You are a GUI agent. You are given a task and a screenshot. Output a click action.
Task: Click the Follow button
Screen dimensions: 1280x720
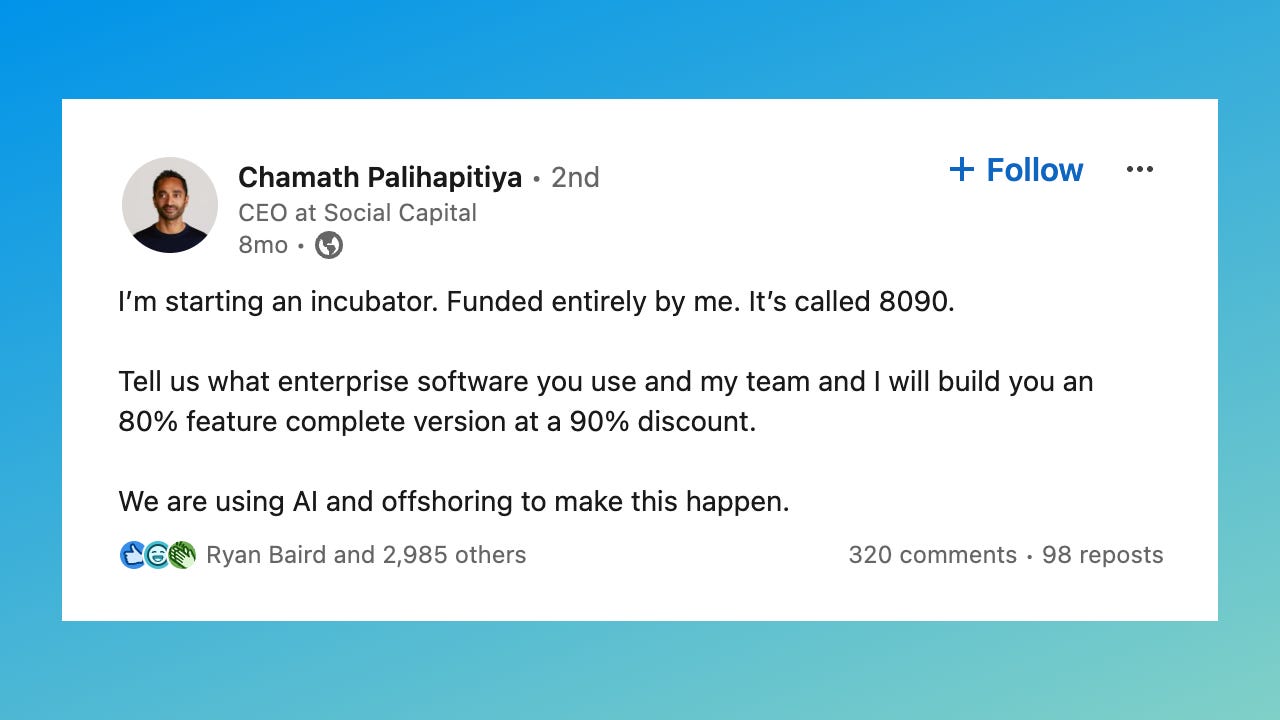pos(1034,170)
